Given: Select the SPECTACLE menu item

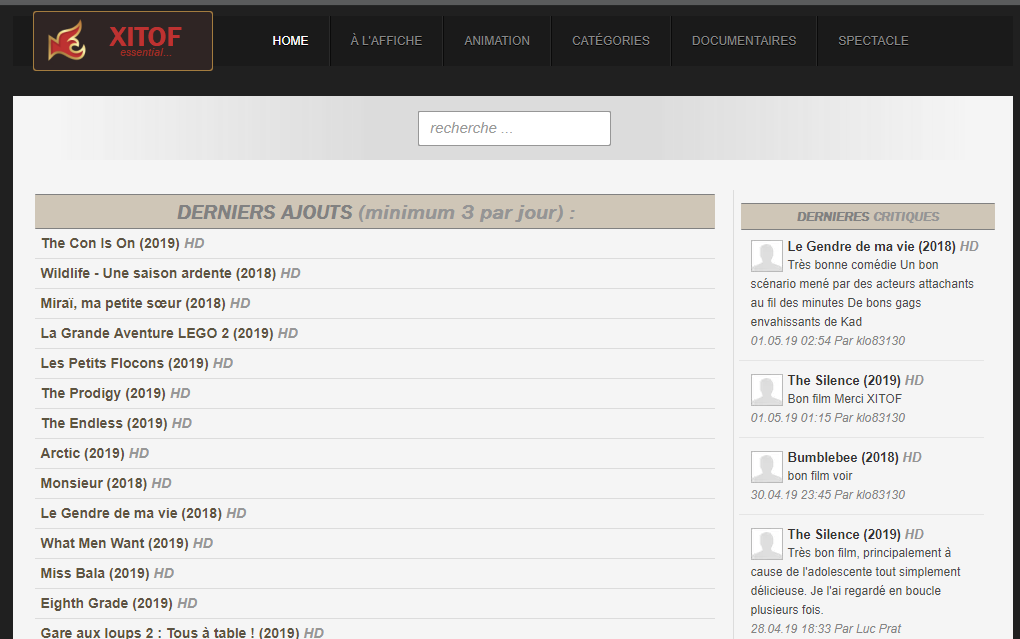Looking at the screenshot, I should 873,40.
